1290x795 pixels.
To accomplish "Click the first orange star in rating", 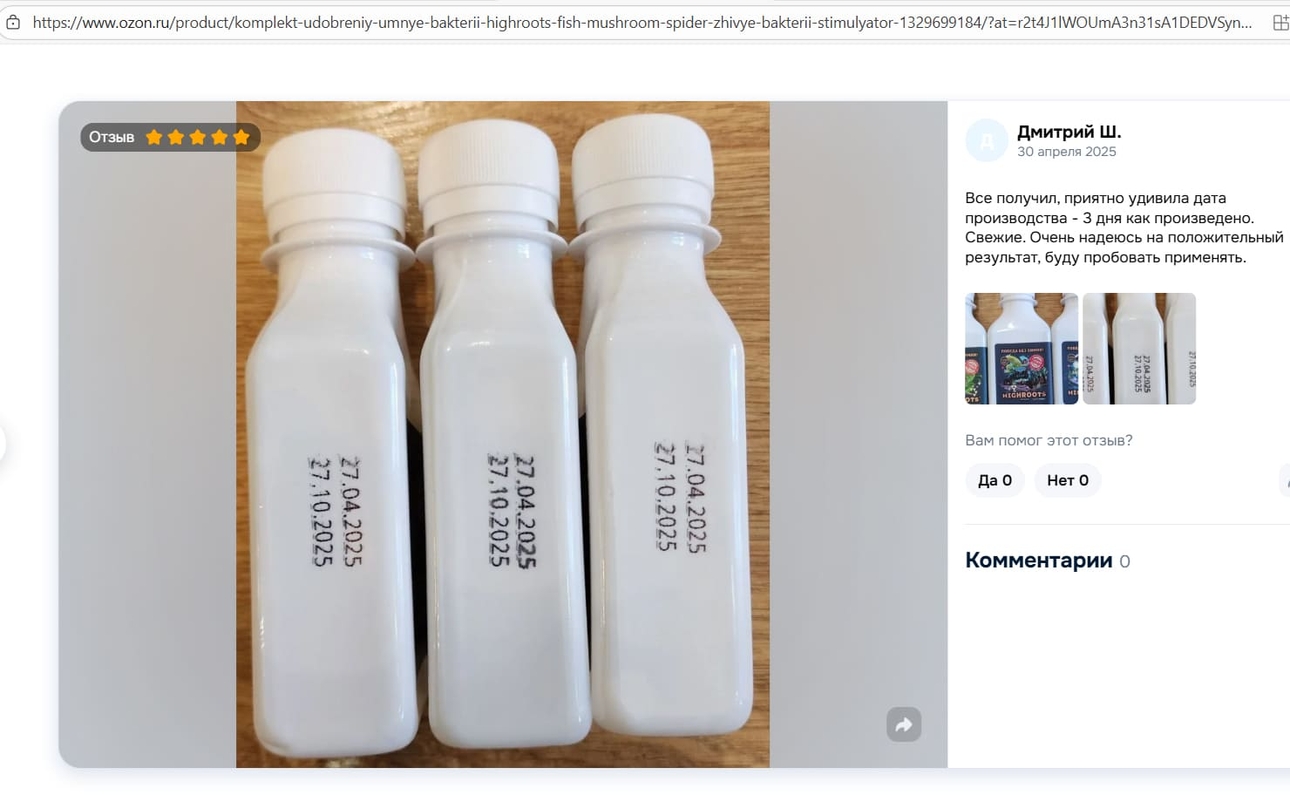I will click(x=154, y=137).
